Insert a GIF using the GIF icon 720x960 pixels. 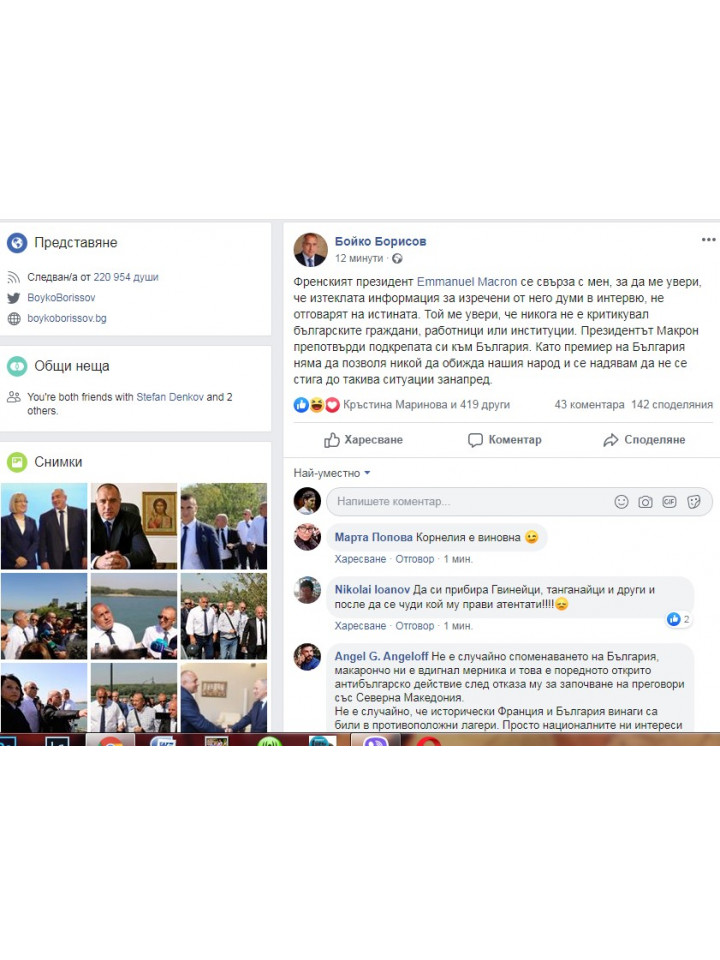tap(669, 502)
